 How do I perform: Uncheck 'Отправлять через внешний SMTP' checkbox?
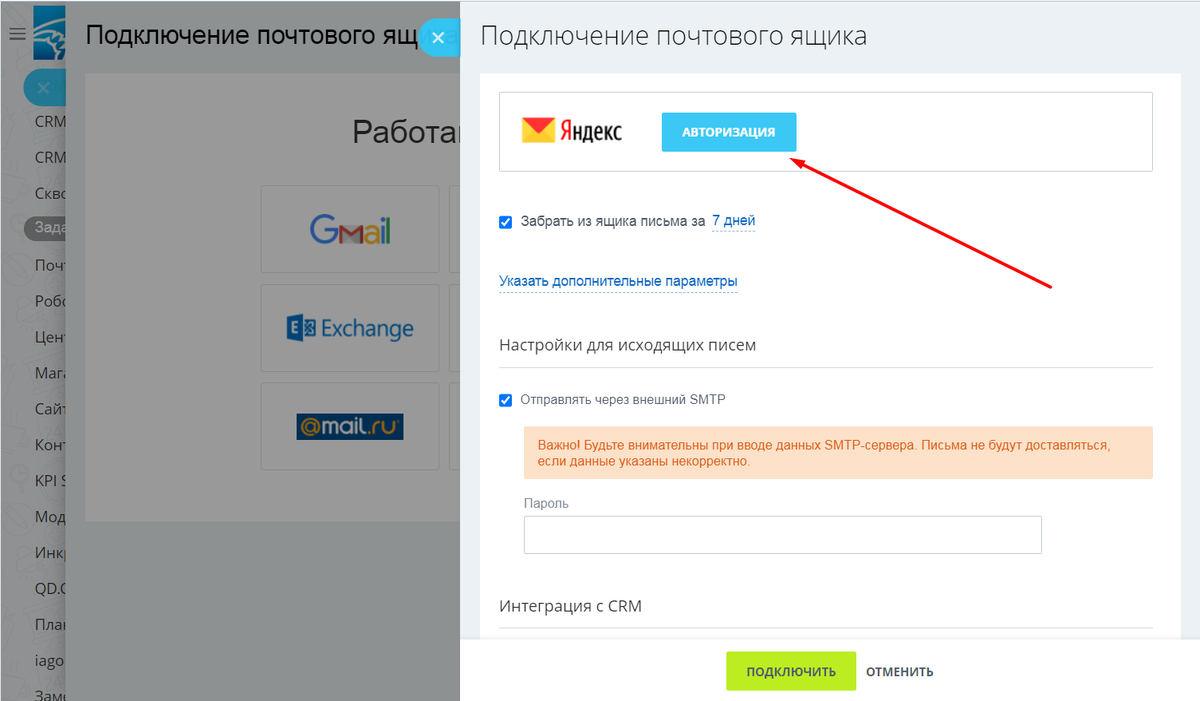pyautogui.click(x=506, y=400)
